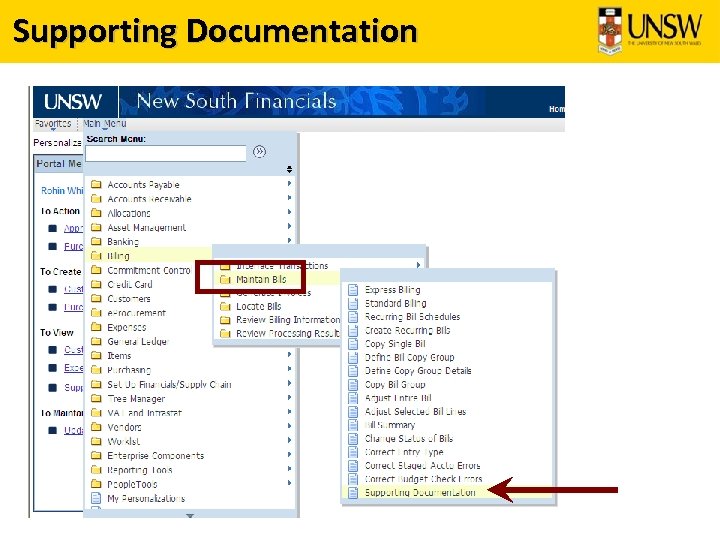Click the General Ledger folder icon
This screenshot has width=720, height=540.
pos(96,341)
